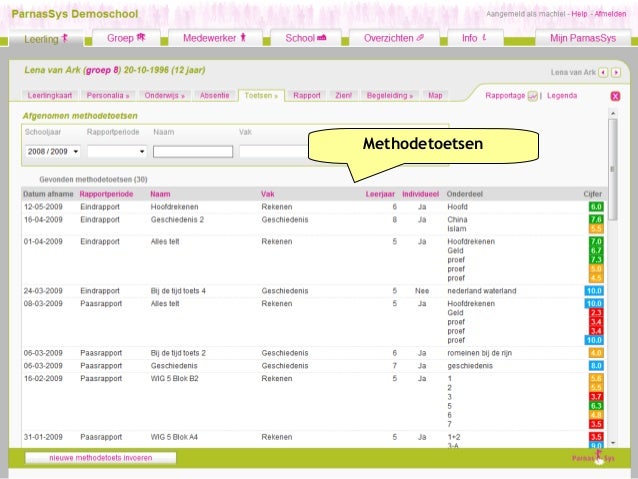Click the Rapportage chart icon
Viewport: 638px width, 479px height.
(x=533, y=96)
